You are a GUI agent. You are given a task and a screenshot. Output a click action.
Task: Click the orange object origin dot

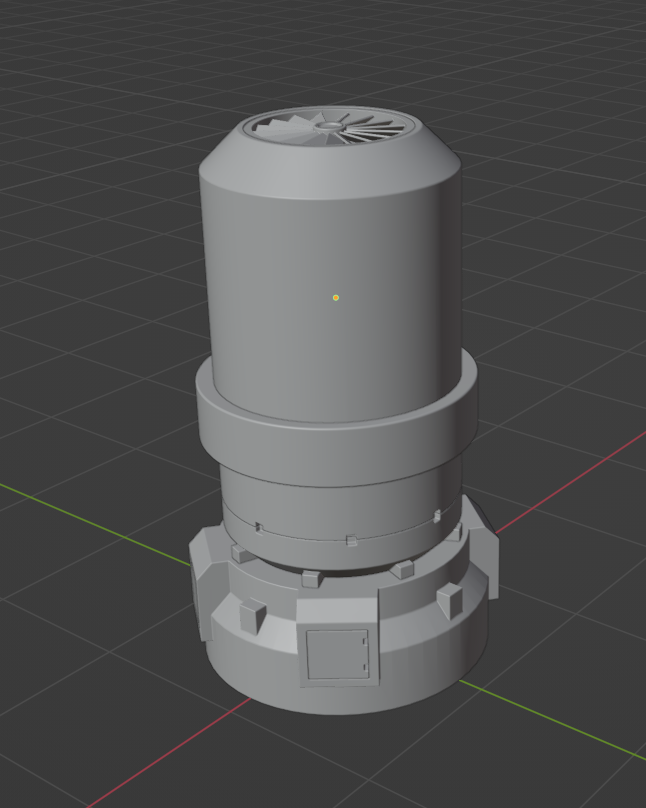336,297
